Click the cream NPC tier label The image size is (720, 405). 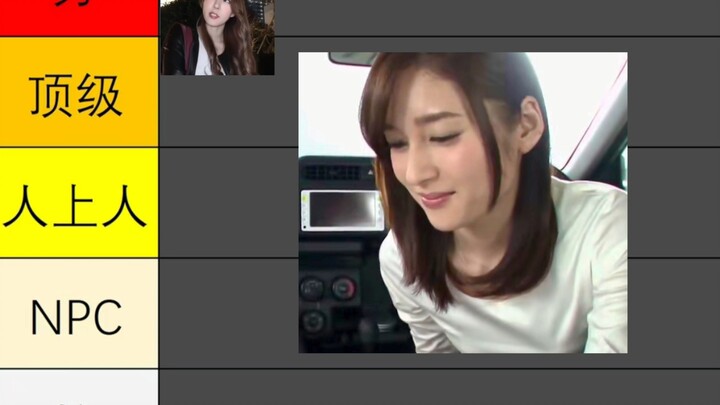[x=78, y=314]
